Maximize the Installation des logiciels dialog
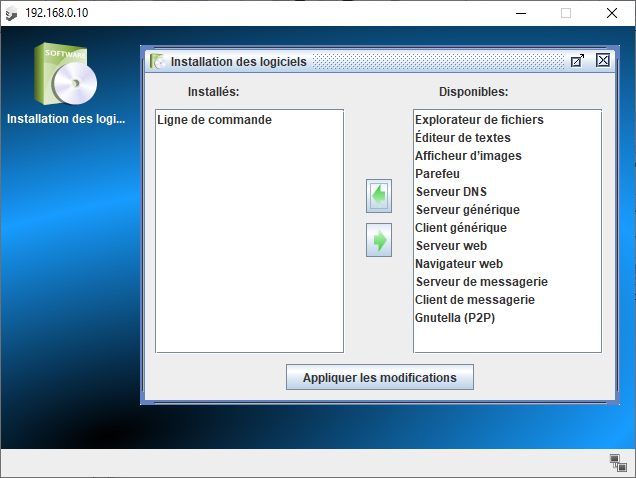Image resolution: width=636 pixels, height=478 pixels. pyautogui.click(x=577, y=61)
